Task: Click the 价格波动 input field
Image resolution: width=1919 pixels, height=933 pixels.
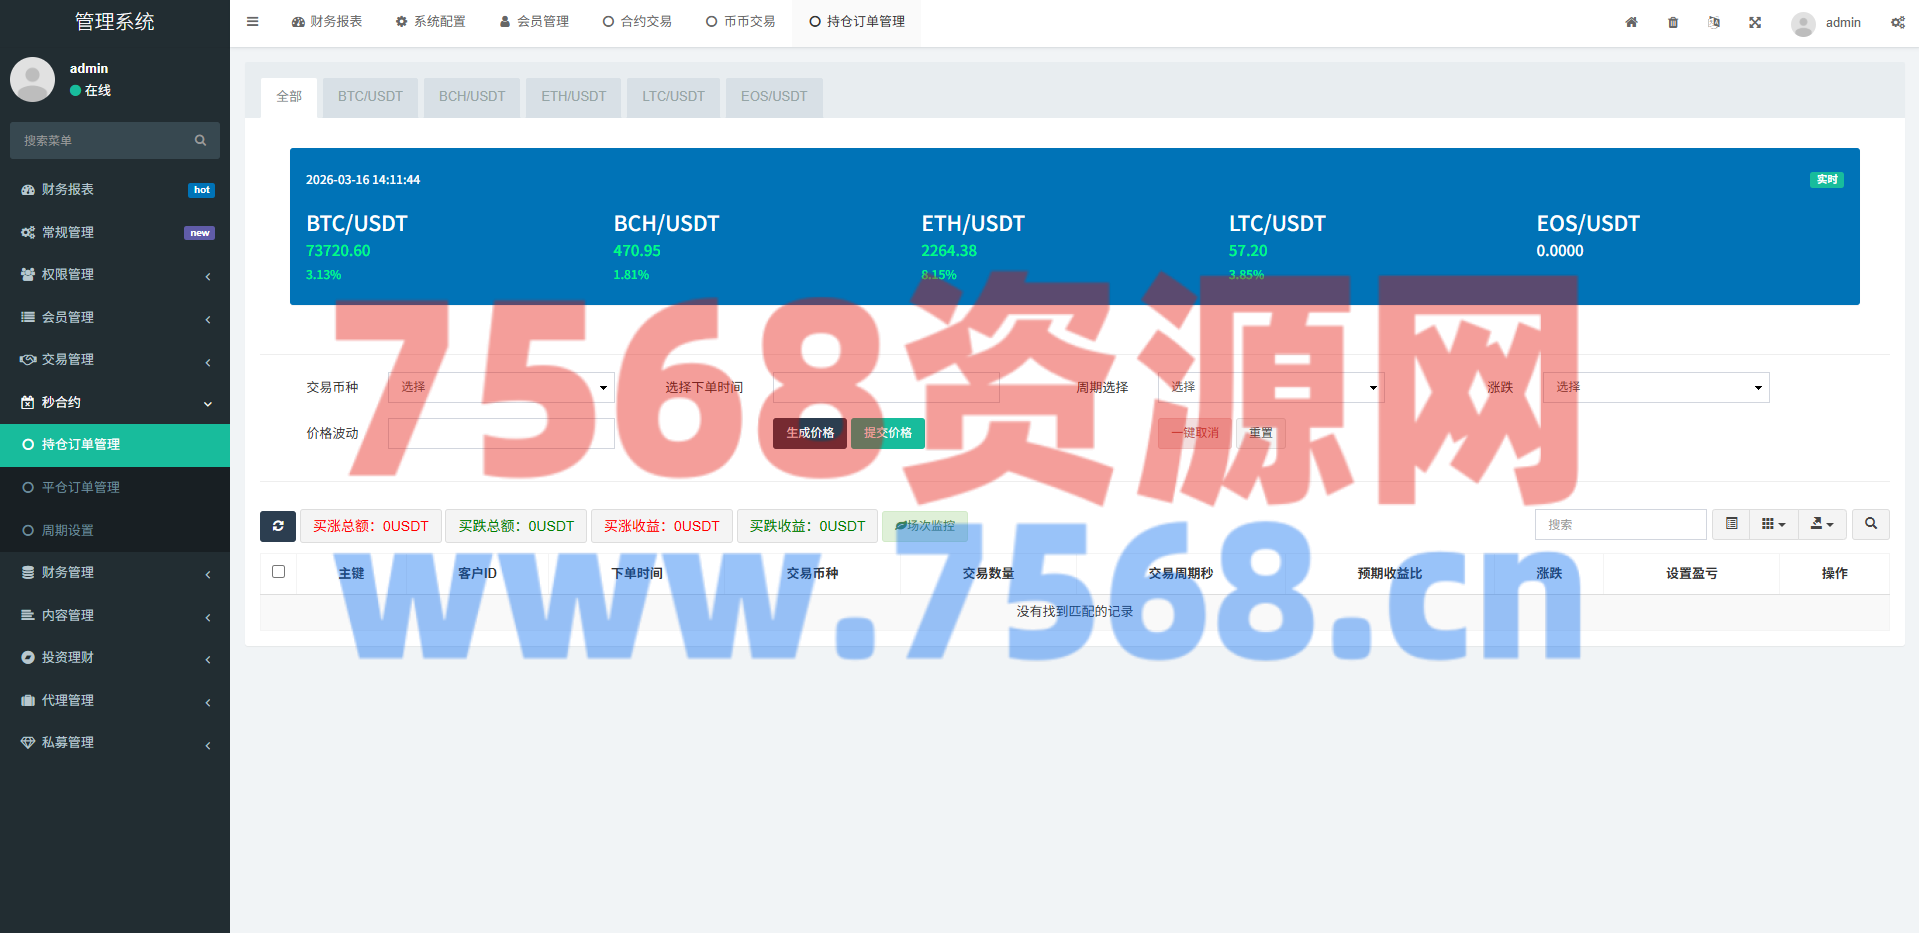Action: tap(501, 433)
